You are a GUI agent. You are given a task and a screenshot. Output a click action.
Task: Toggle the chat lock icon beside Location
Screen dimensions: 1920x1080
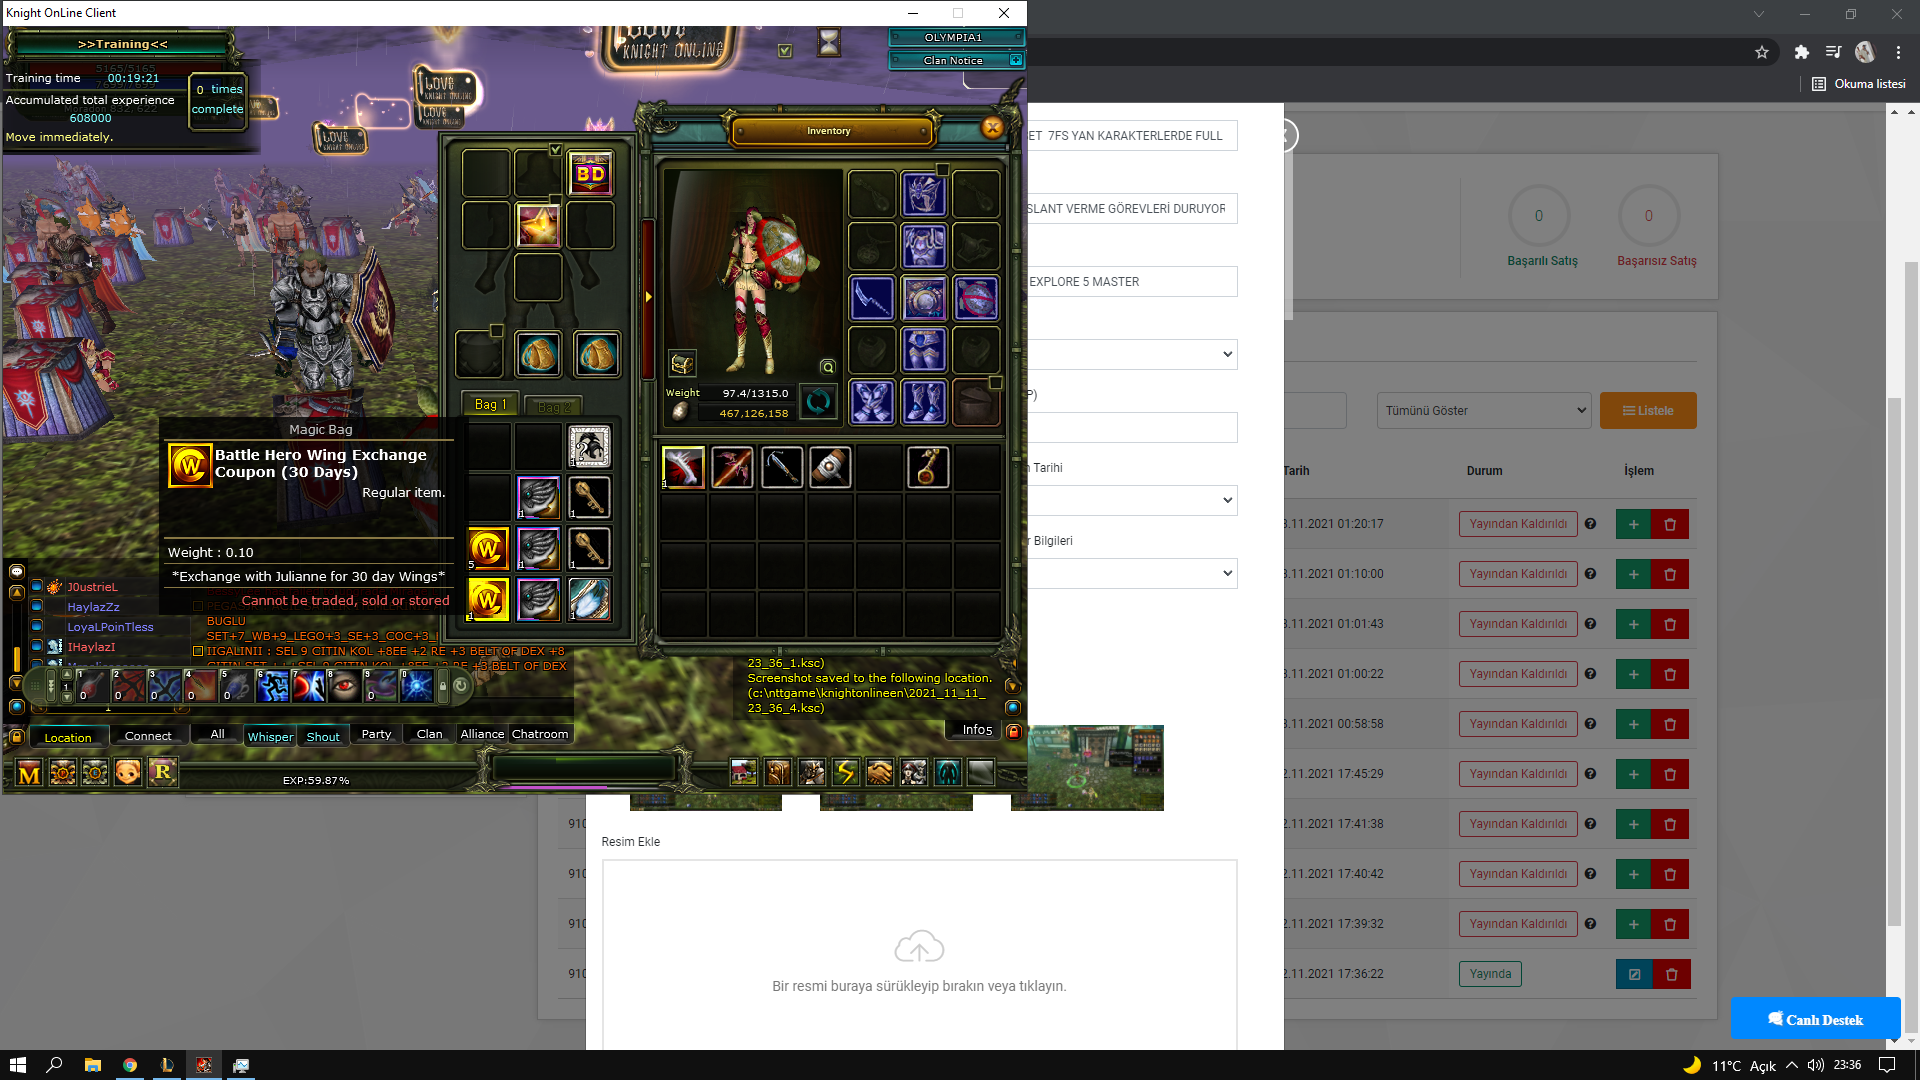(x=17, y=737)
